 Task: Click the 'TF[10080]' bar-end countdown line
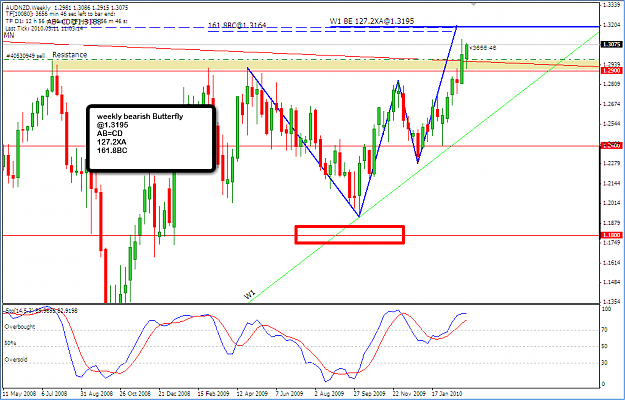(61, 14)
